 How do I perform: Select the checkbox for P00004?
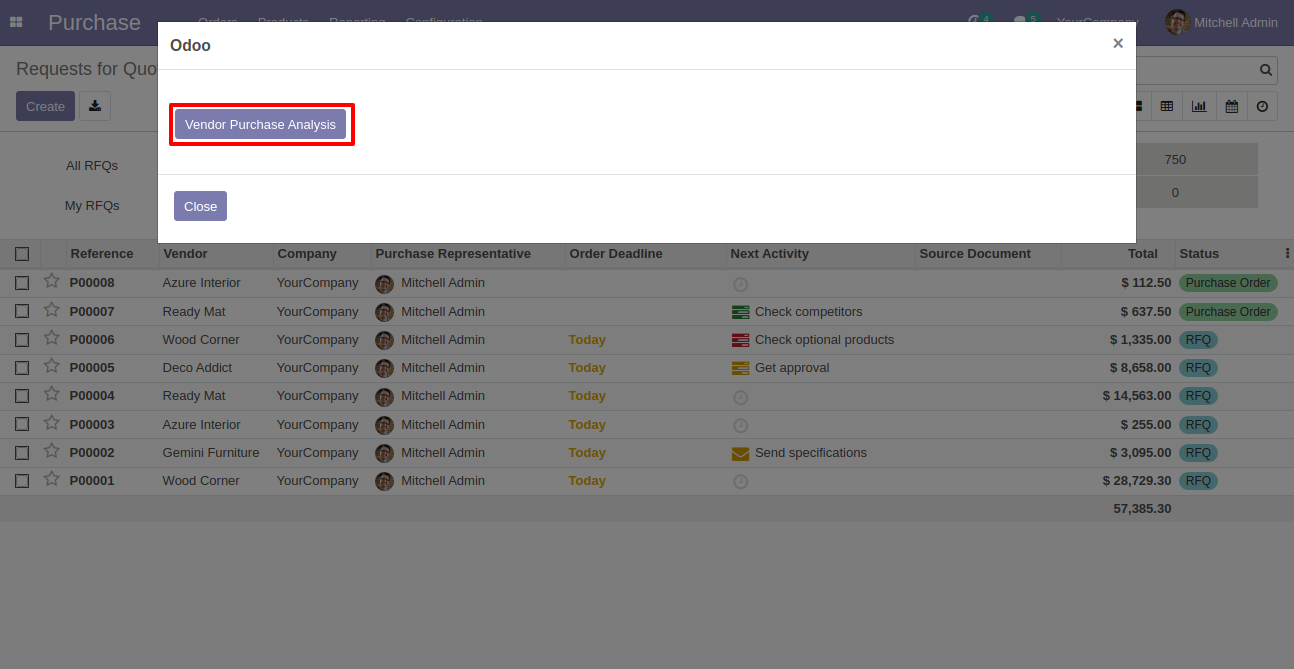(x=22, y=396)
